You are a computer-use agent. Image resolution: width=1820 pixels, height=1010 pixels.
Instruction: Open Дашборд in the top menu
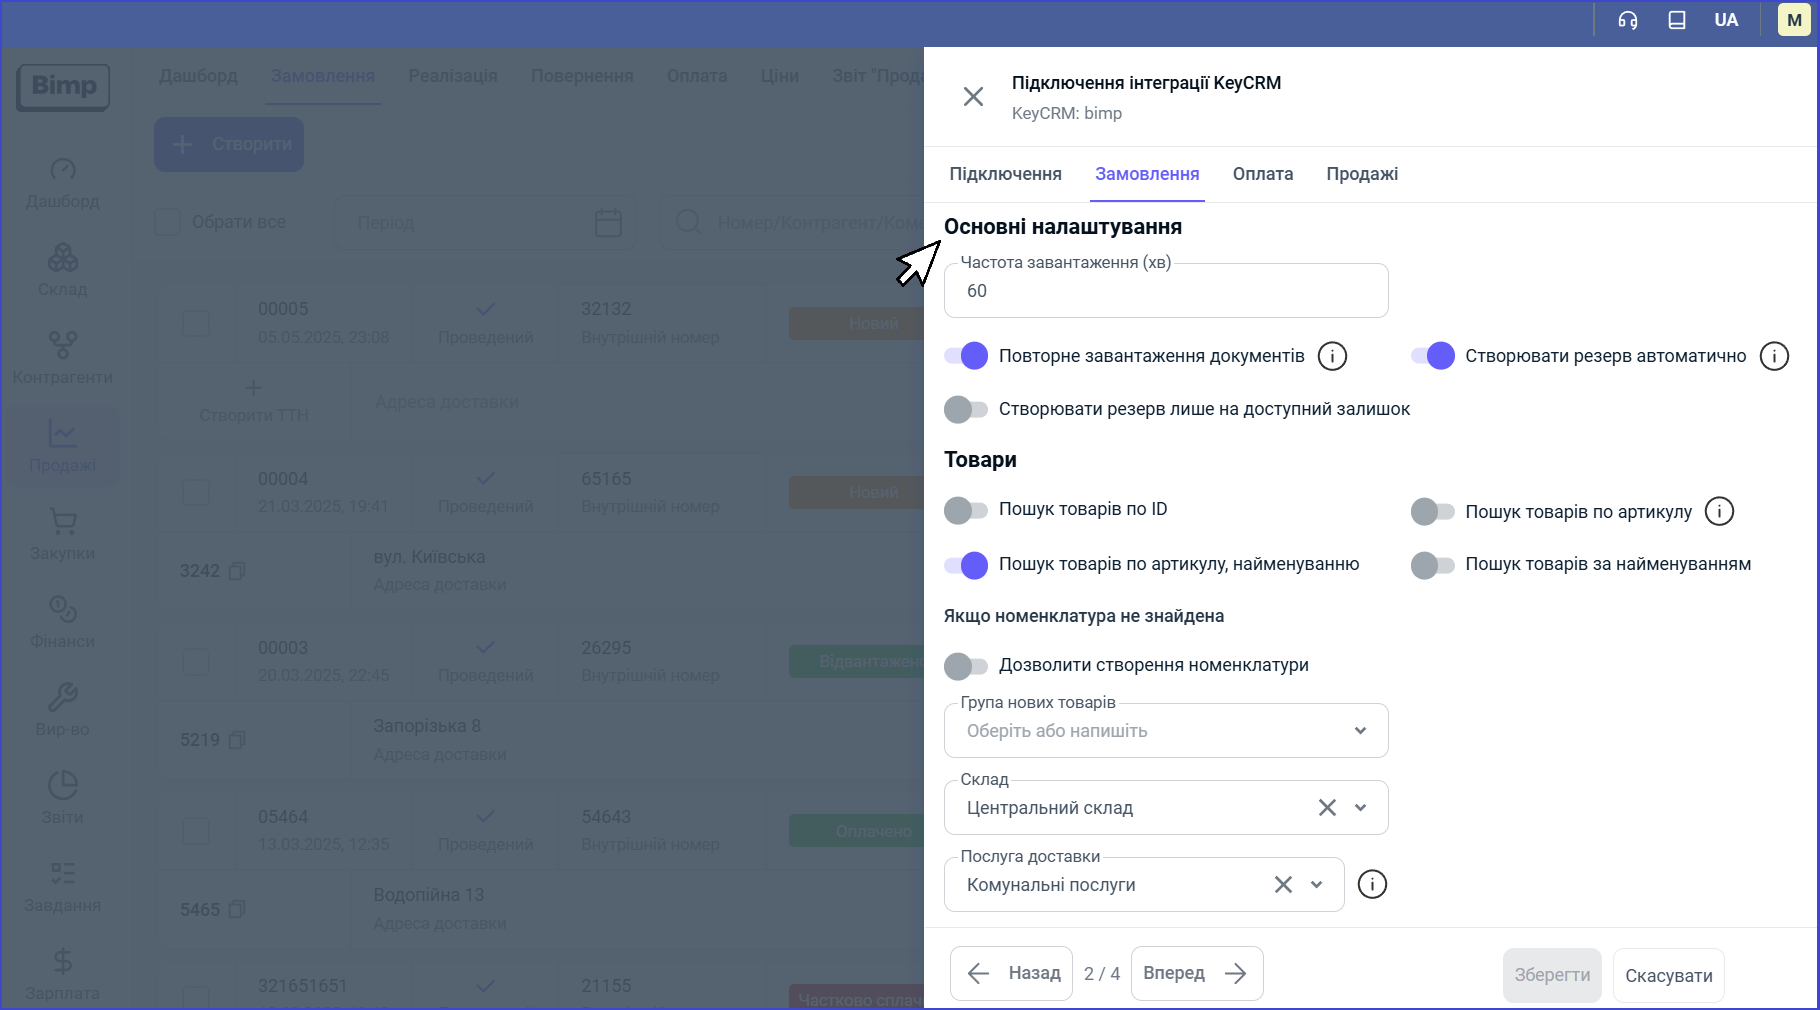198,76
